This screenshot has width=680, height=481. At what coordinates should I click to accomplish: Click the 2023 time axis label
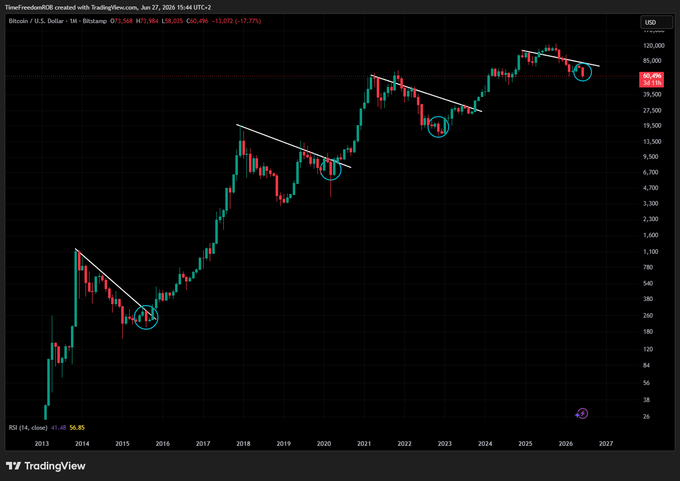point(445,444)
